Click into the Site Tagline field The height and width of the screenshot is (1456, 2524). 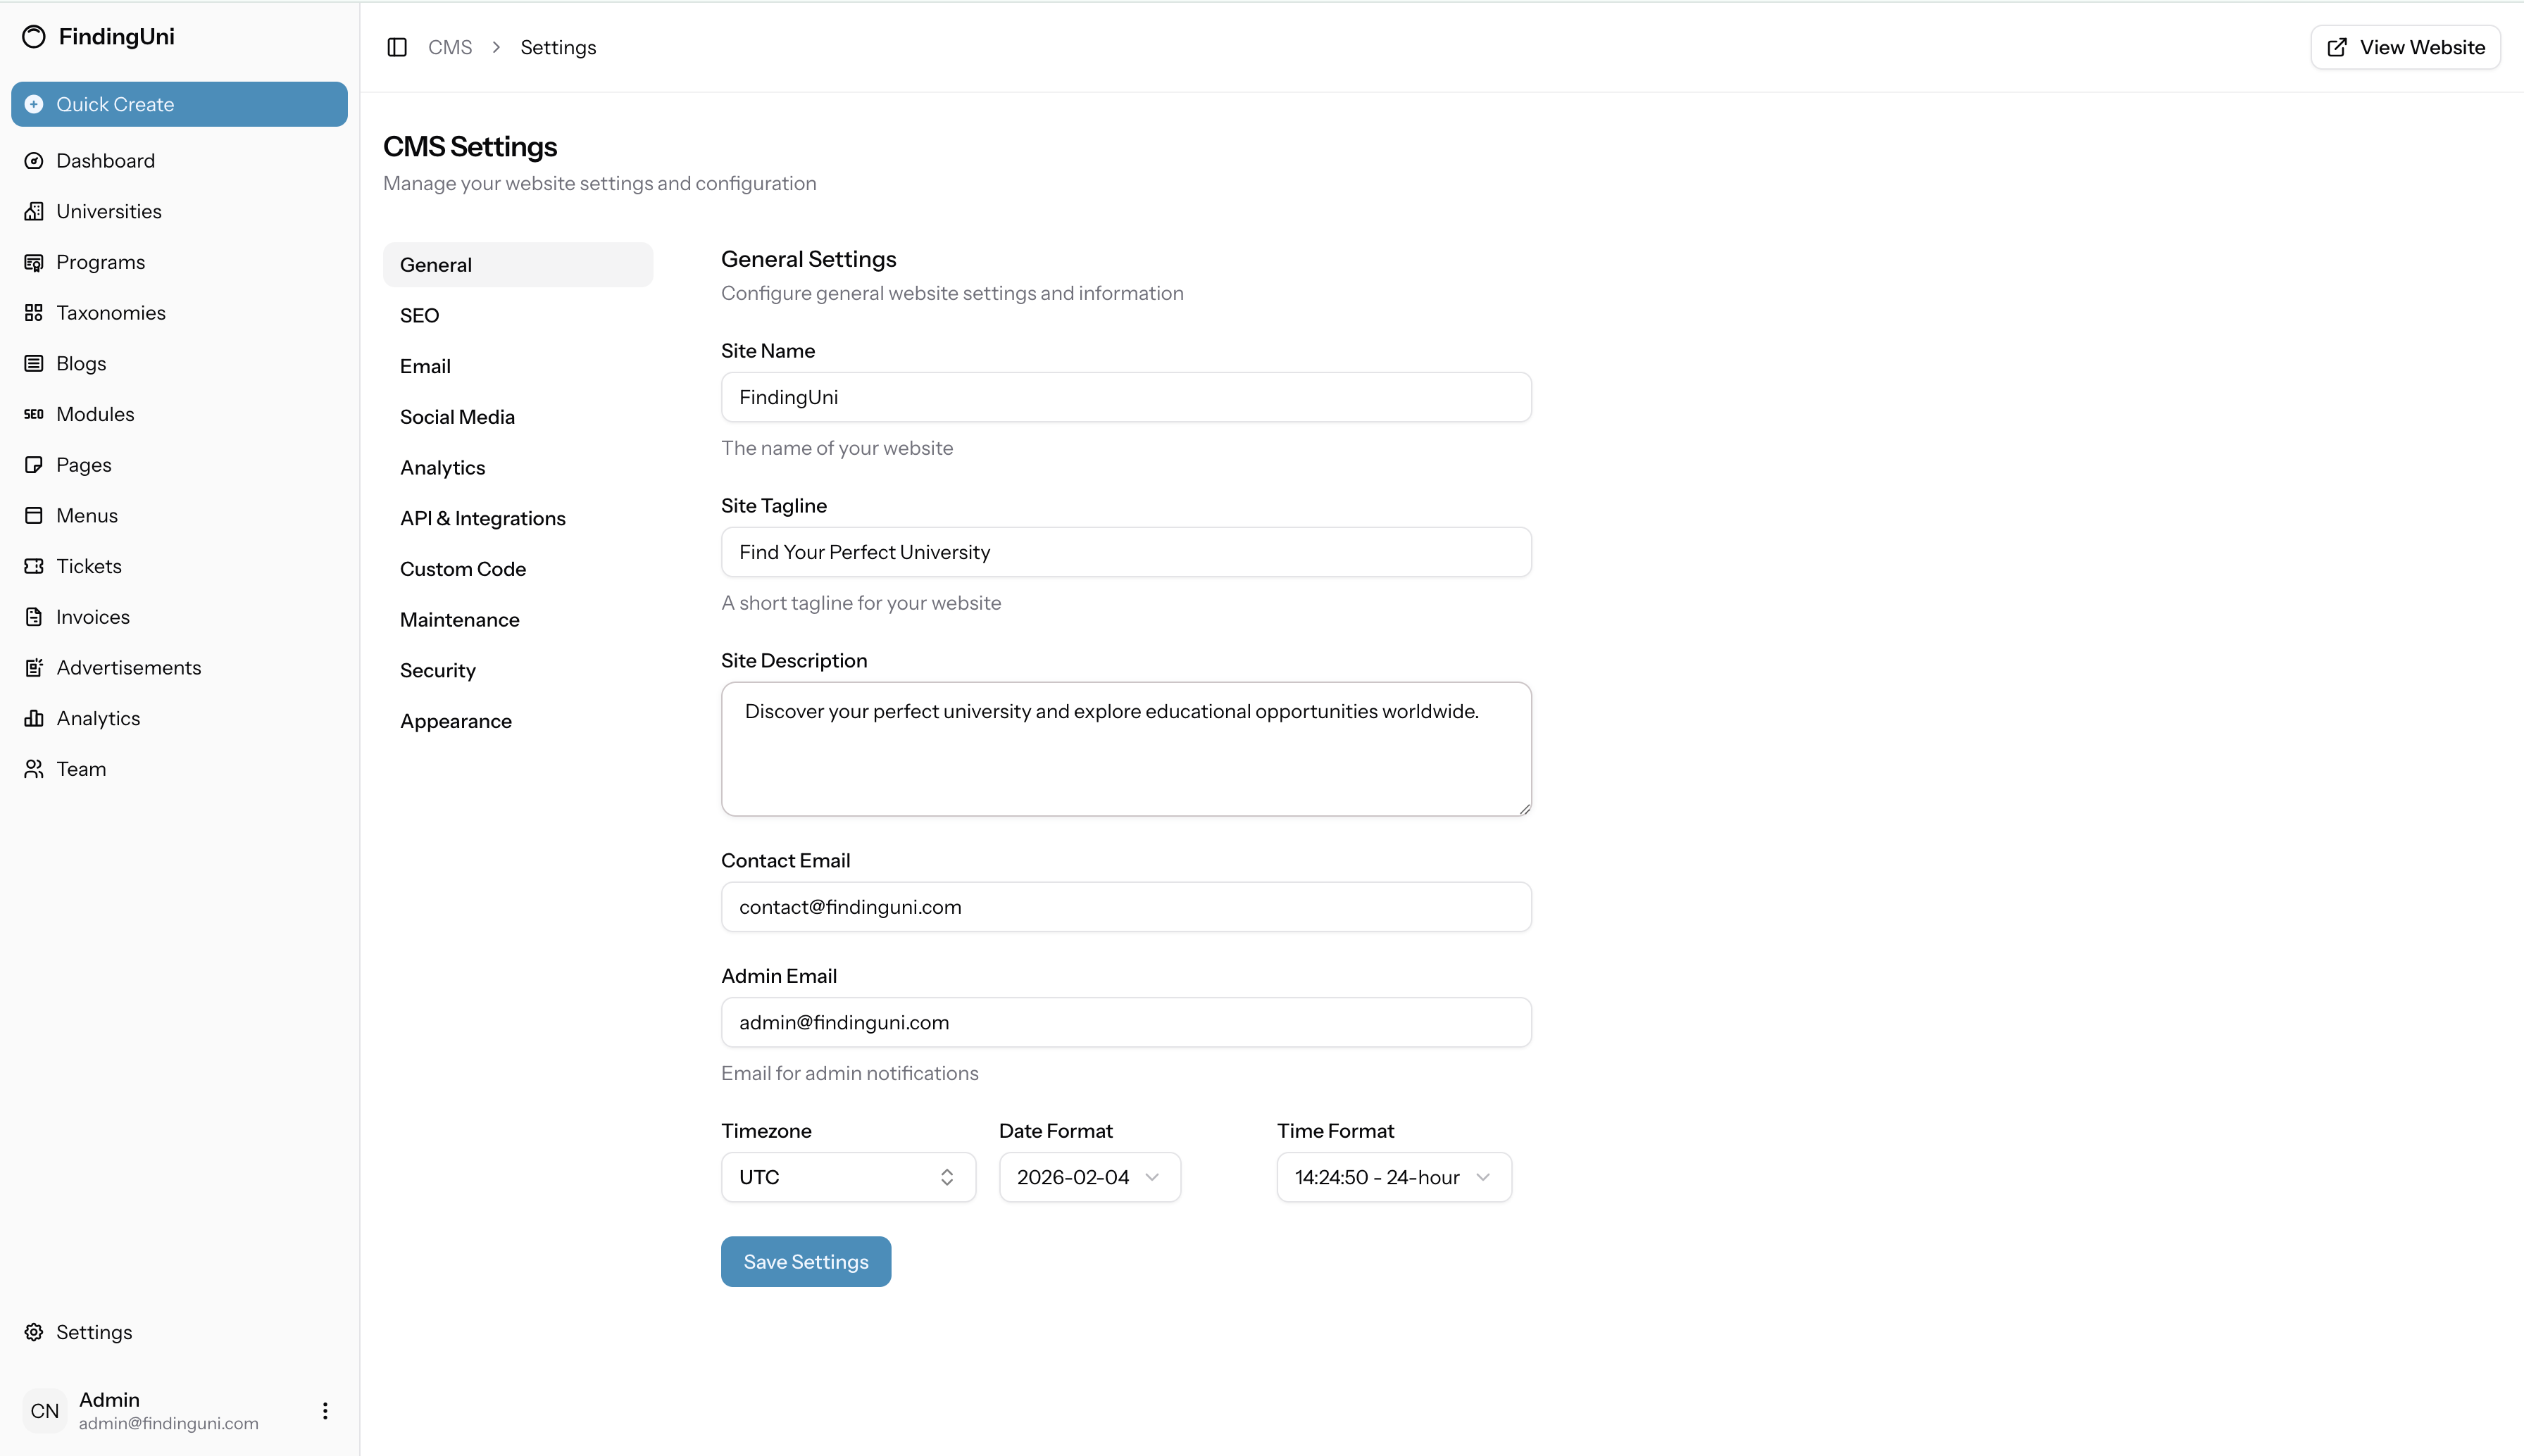(x=1125, y=552)
